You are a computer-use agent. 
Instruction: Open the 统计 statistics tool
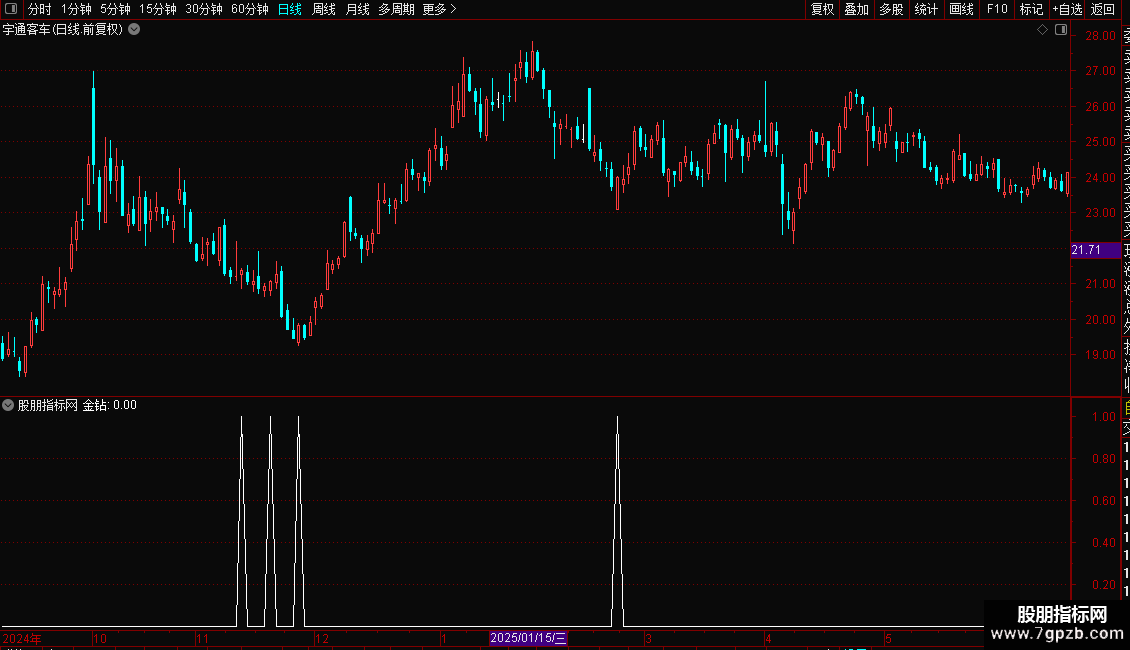[x=926, y=9]
